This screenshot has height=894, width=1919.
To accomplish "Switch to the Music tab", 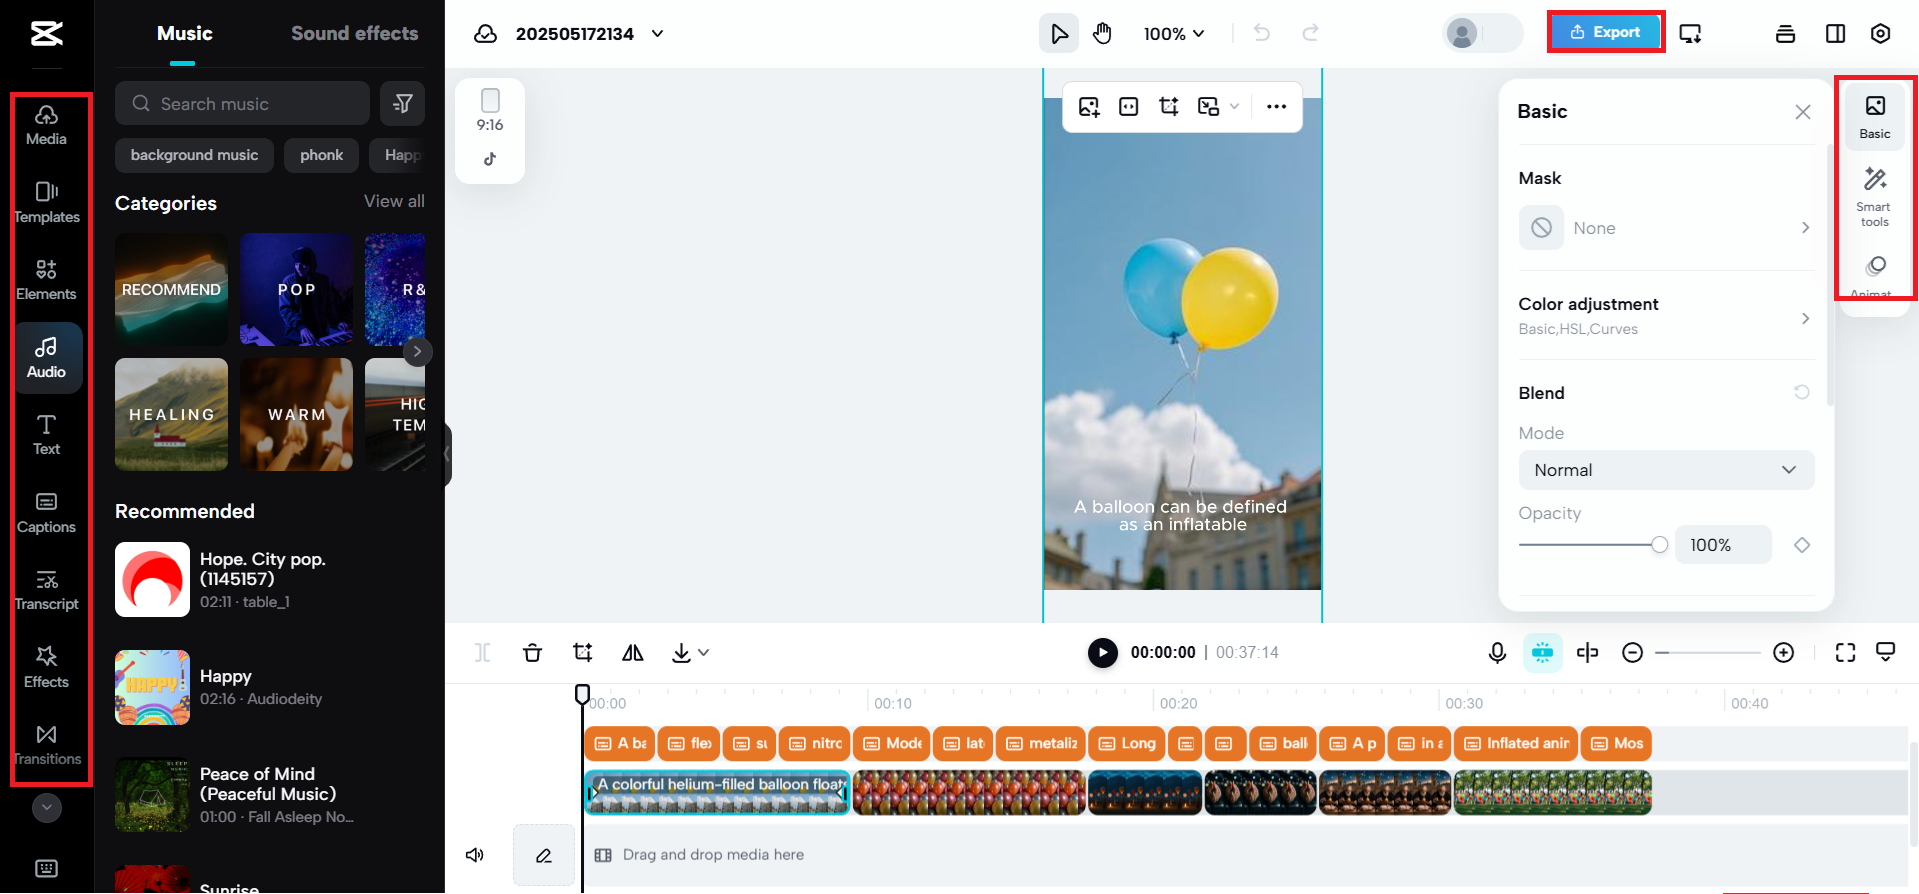I will [184, 33].
